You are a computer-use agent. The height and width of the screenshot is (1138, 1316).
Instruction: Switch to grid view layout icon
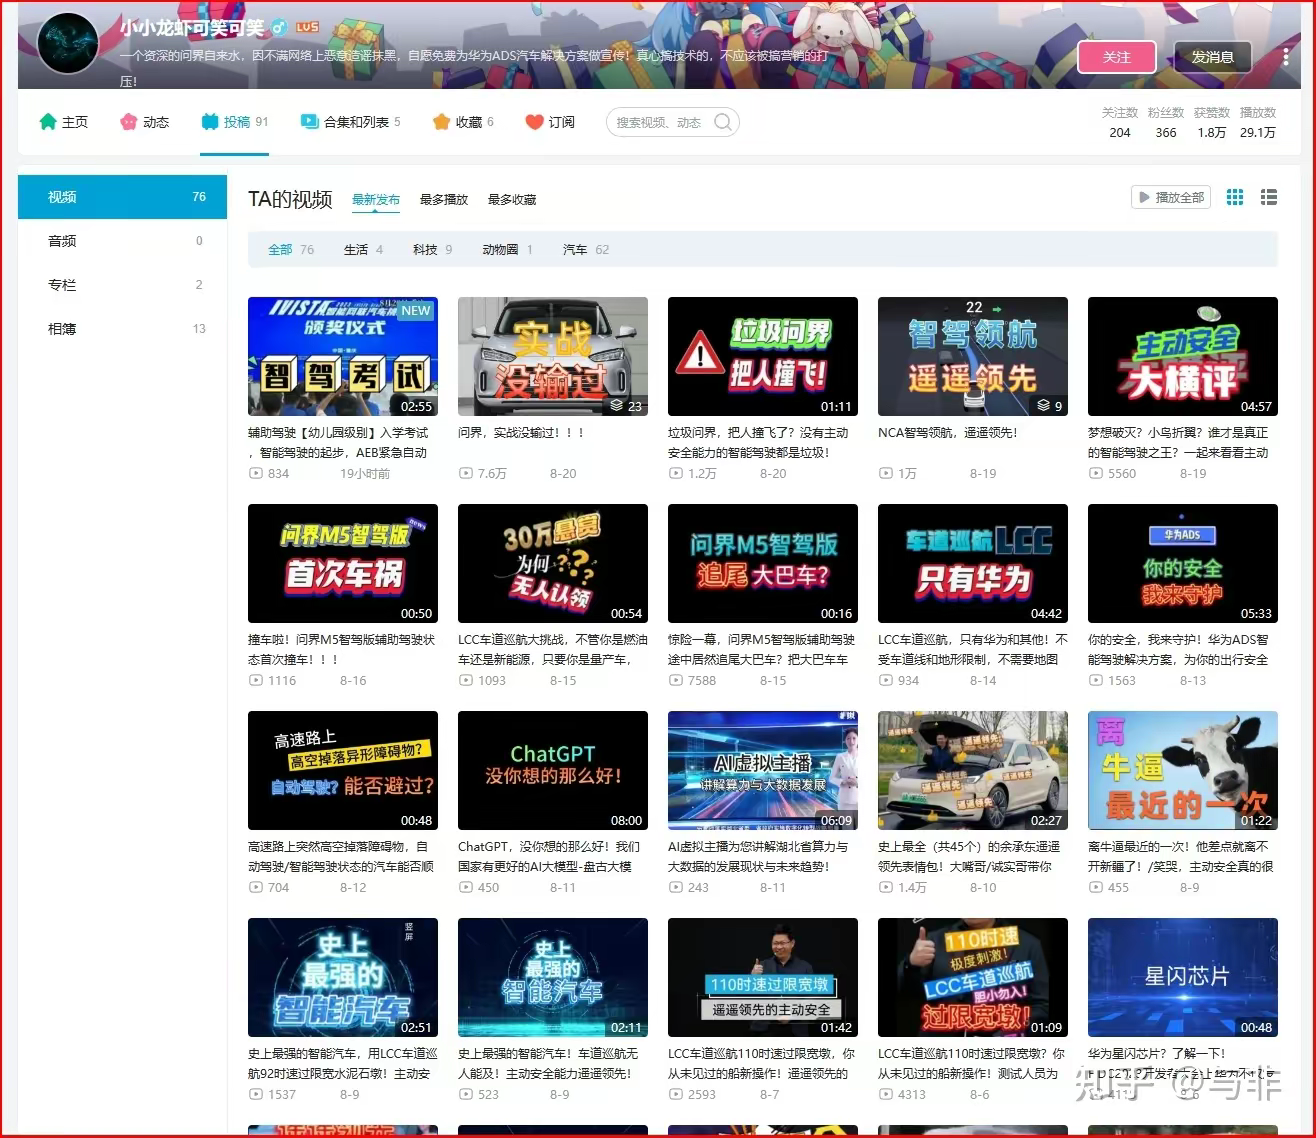point(1235,197)
